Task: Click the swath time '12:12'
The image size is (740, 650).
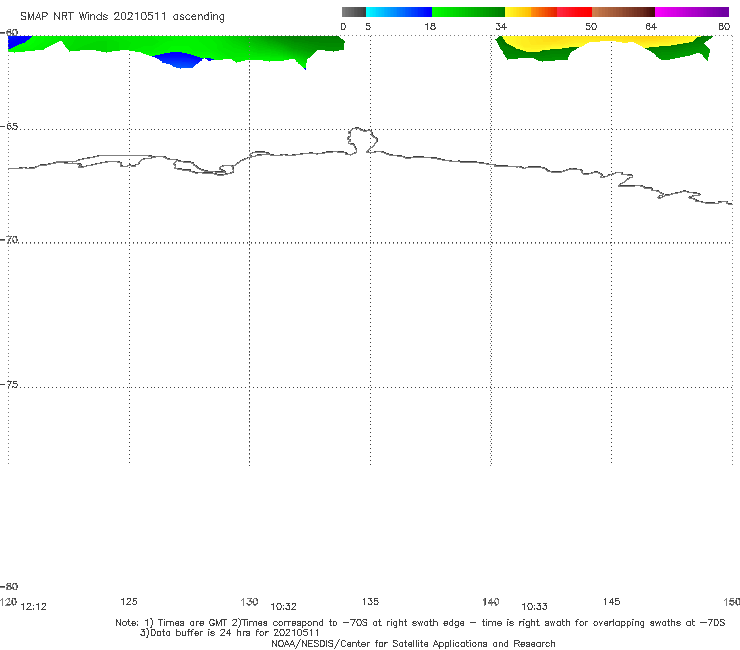Action: (x=34, y=607)
